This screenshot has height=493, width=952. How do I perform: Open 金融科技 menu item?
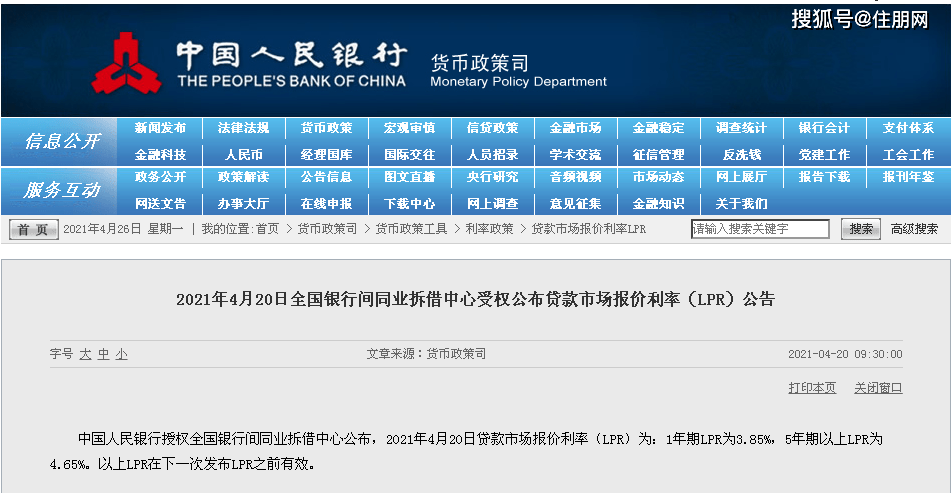point(160,155)
